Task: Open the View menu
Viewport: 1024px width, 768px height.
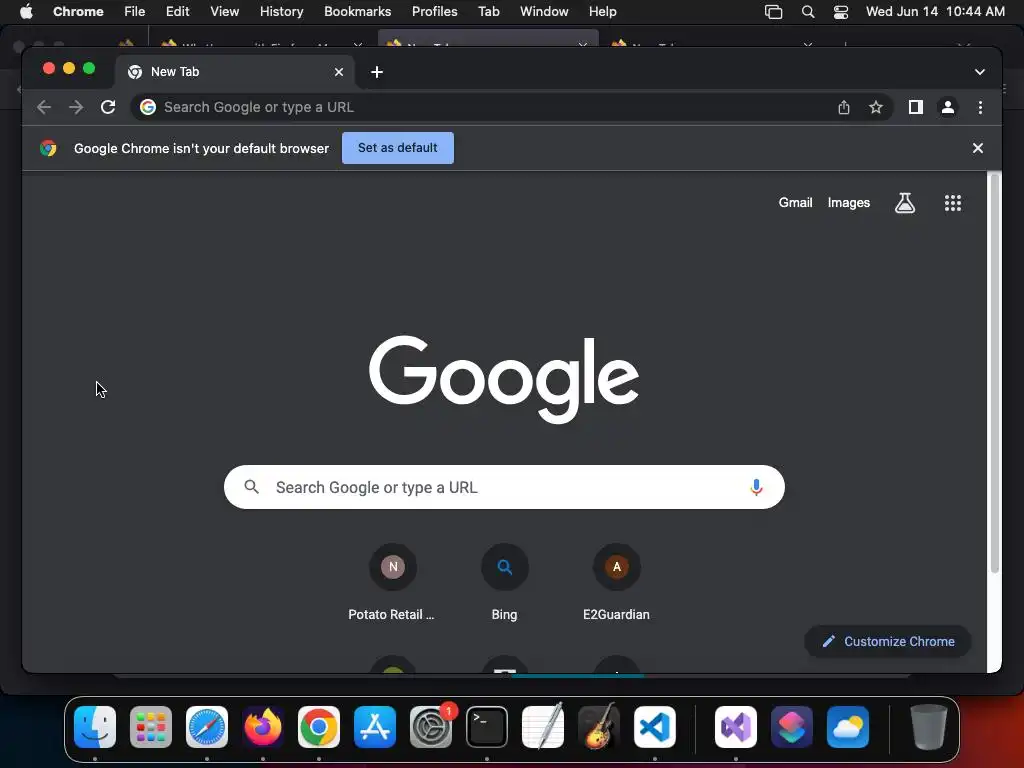Action: [x=224, y=11]
